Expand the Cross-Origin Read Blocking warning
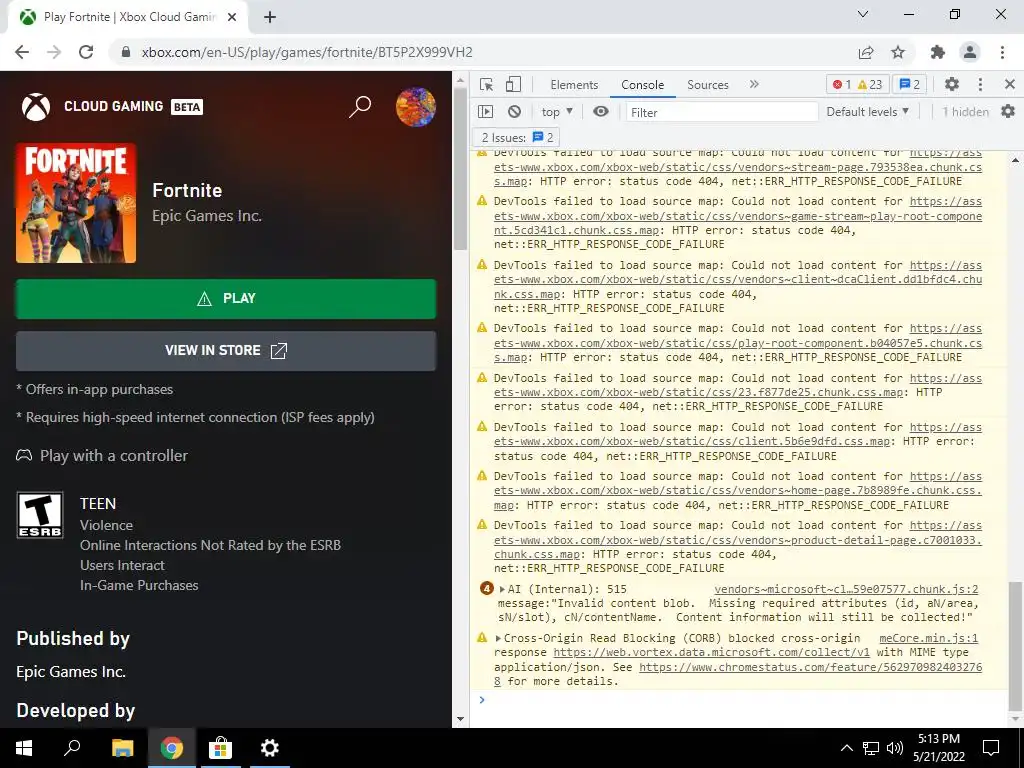The width and height of the screenshot is (1024, 768). point(498,638)
